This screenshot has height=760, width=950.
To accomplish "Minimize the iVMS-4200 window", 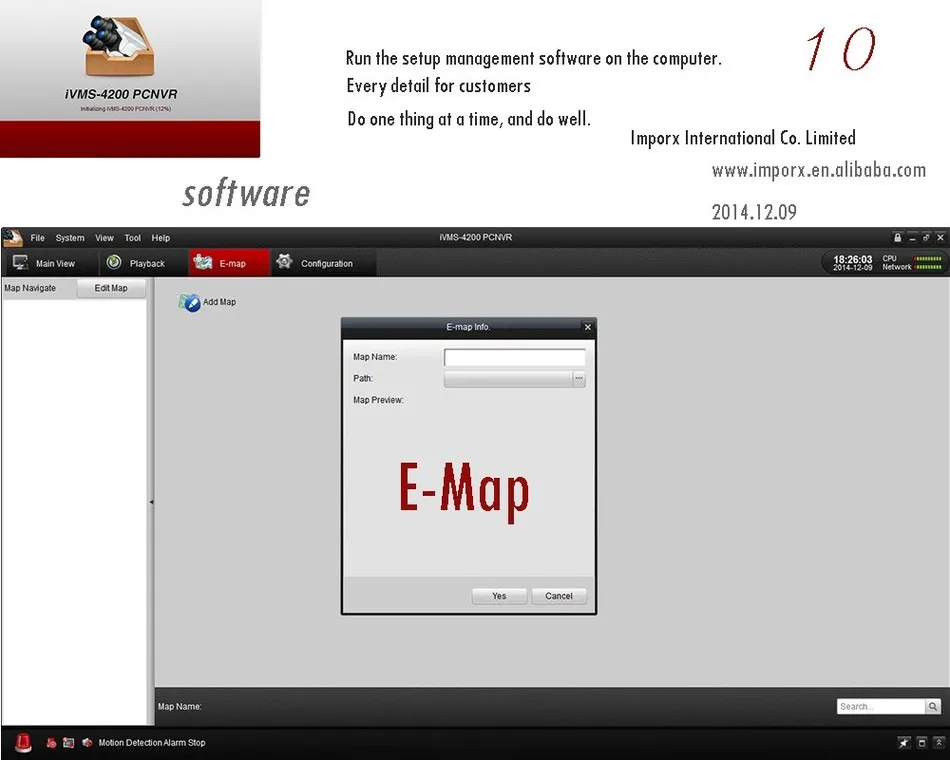I will tap(912, 238).
